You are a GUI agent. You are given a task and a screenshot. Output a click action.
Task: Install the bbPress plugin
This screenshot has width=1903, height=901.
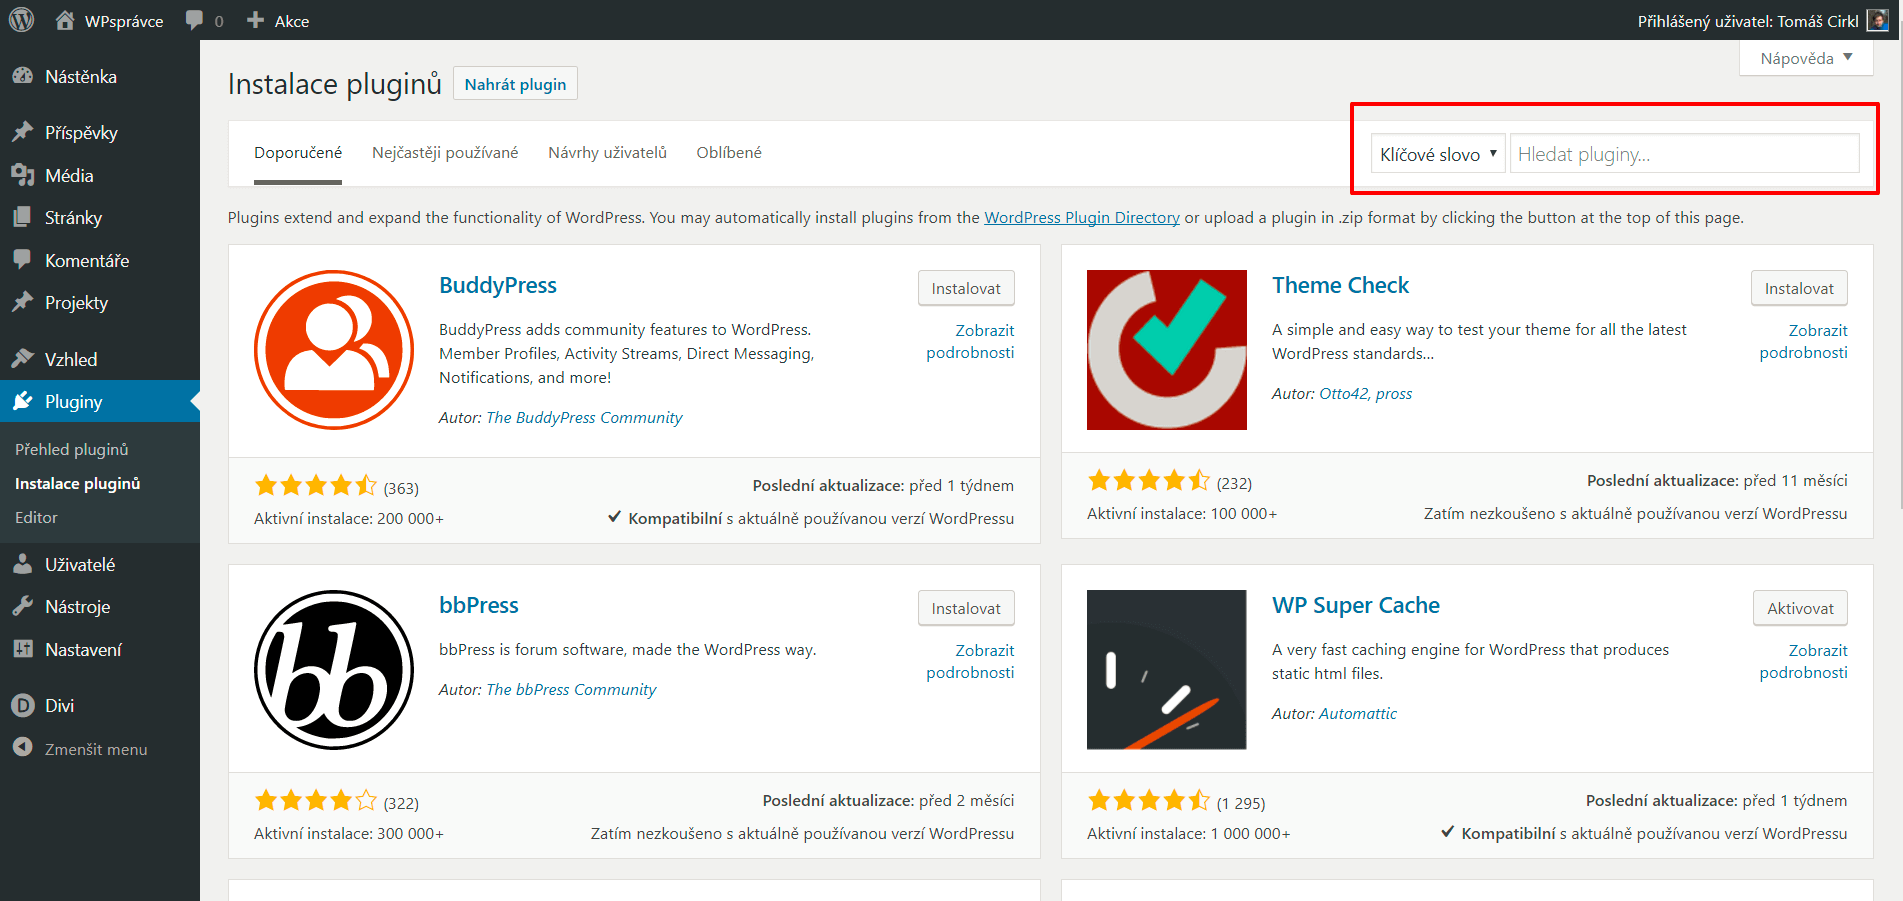pyautogui.click(x=966, y=608)
